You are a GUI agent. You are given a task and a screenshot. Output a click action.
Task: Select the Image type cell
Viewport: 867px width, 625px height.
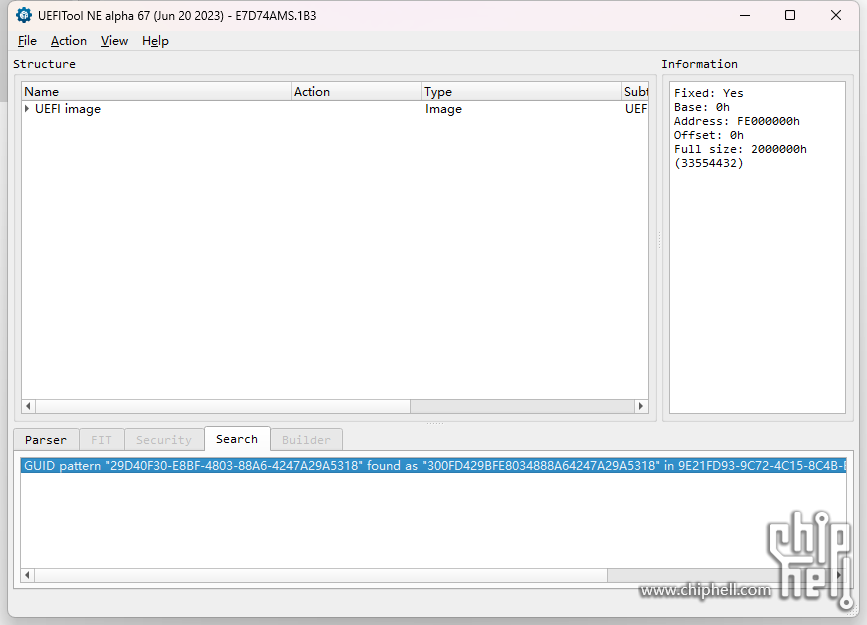click(x=443, y=109)
